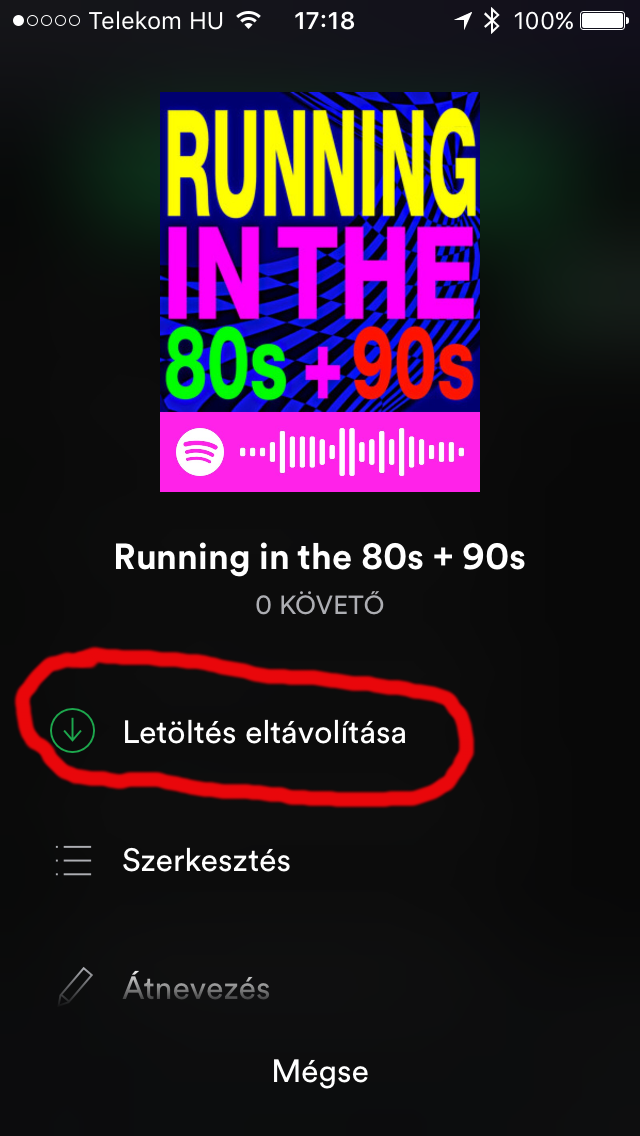This screenshot has width=640, height=1136.
Task: Tap the 17:18 clock in status bar
Action: point(325,21)
